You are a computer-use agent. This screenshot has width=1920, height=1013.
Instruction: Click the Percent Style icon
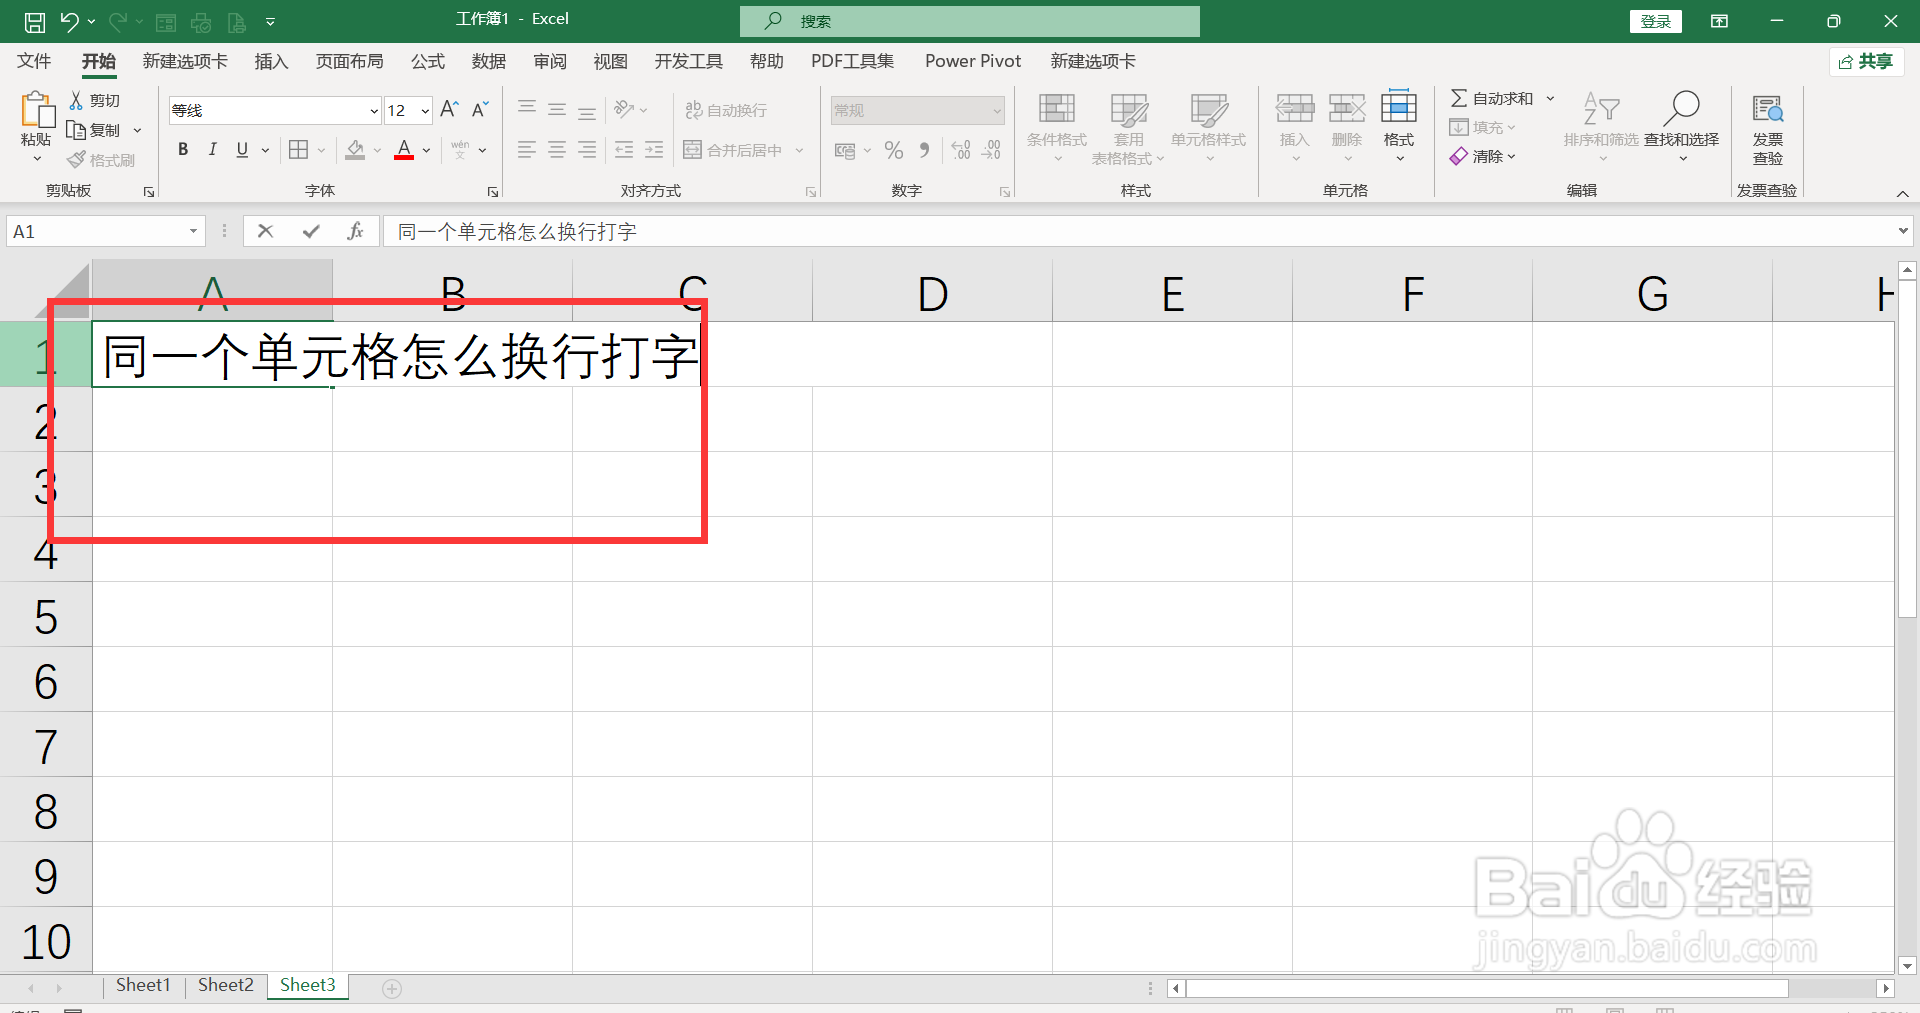[x=894, y=150]
